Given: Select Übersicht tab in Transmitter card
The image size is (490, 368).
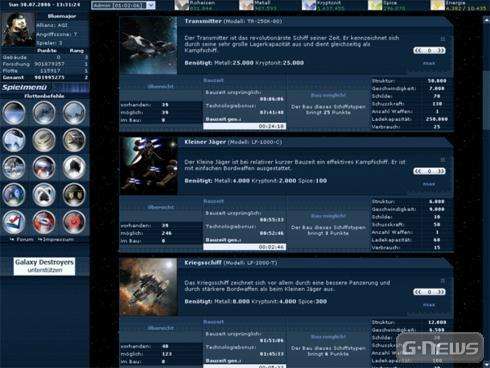Looking at the screenshot, I should coord(160,87).
